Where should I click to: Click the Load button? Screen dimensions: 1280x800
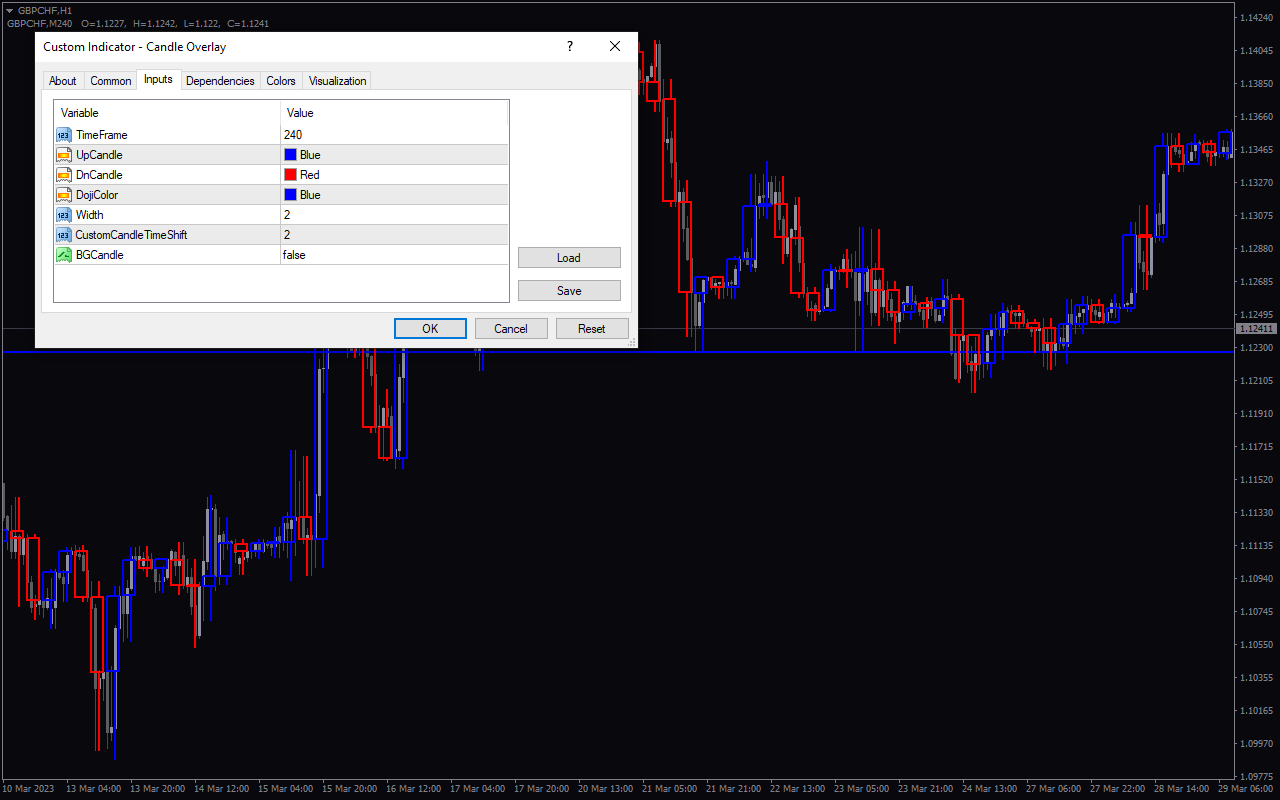click(x=569, y=258)
